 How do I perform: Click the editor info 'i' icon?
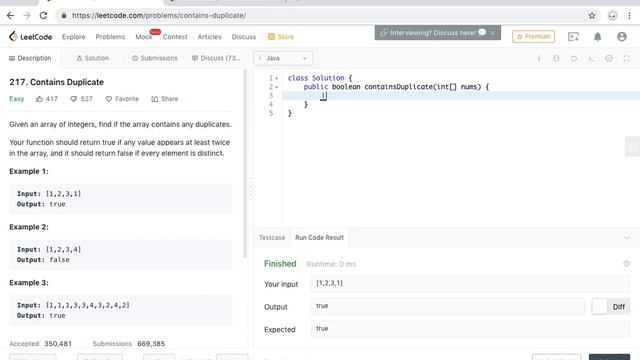(539, 58)
